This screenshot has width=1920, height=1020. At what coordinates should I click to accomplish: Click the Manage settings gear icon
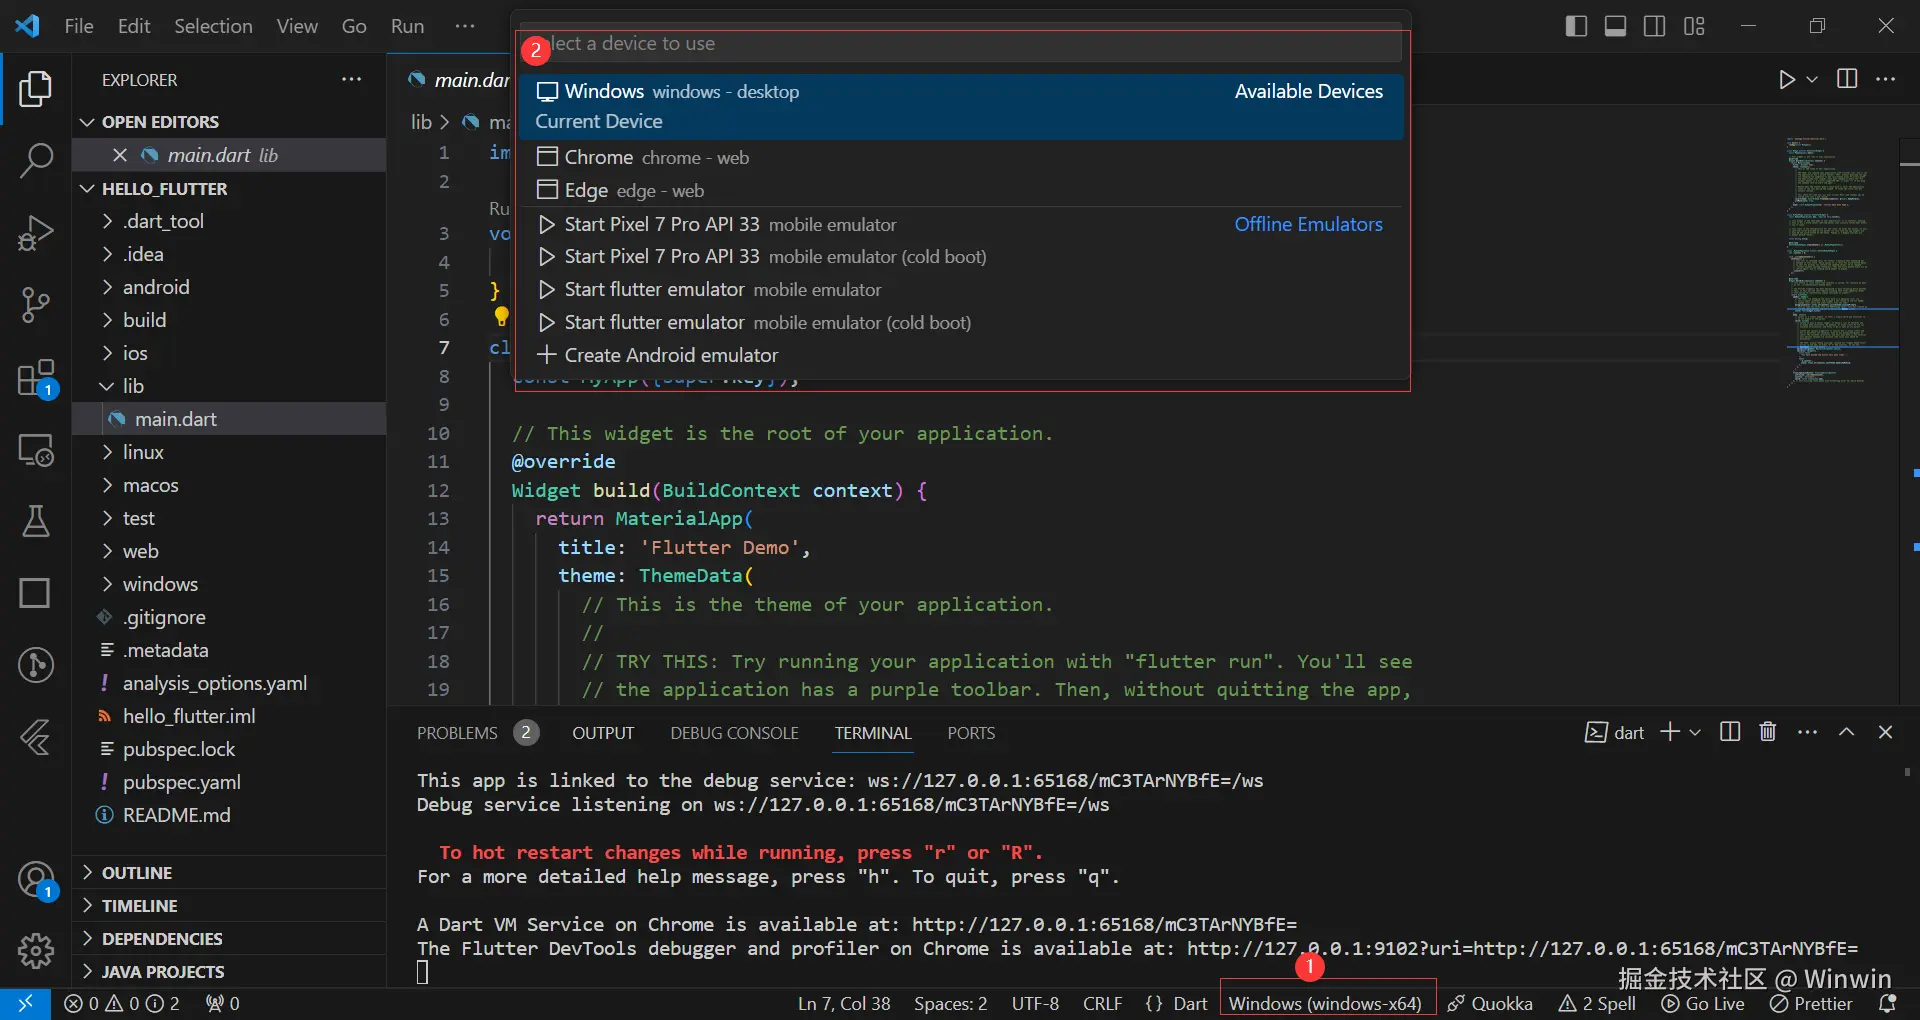[36, 950]
